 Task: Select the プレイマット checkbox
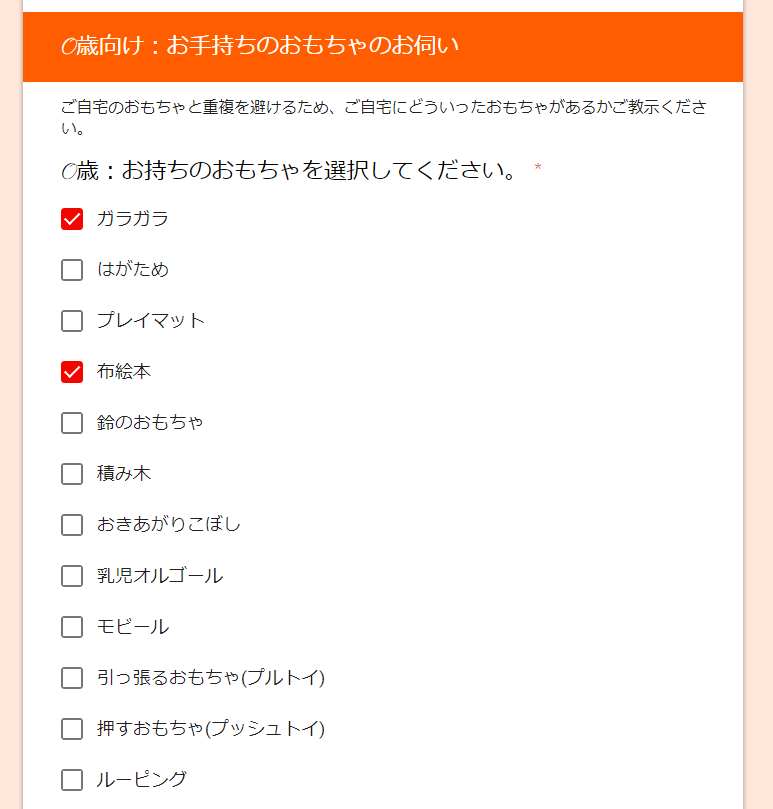(72, 321)
